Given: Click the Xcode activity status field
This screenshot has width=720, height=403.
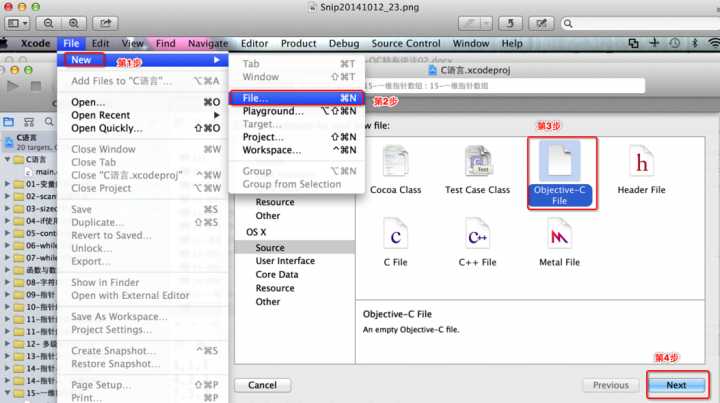Looking at the screenshot, I should pos(504,85).
